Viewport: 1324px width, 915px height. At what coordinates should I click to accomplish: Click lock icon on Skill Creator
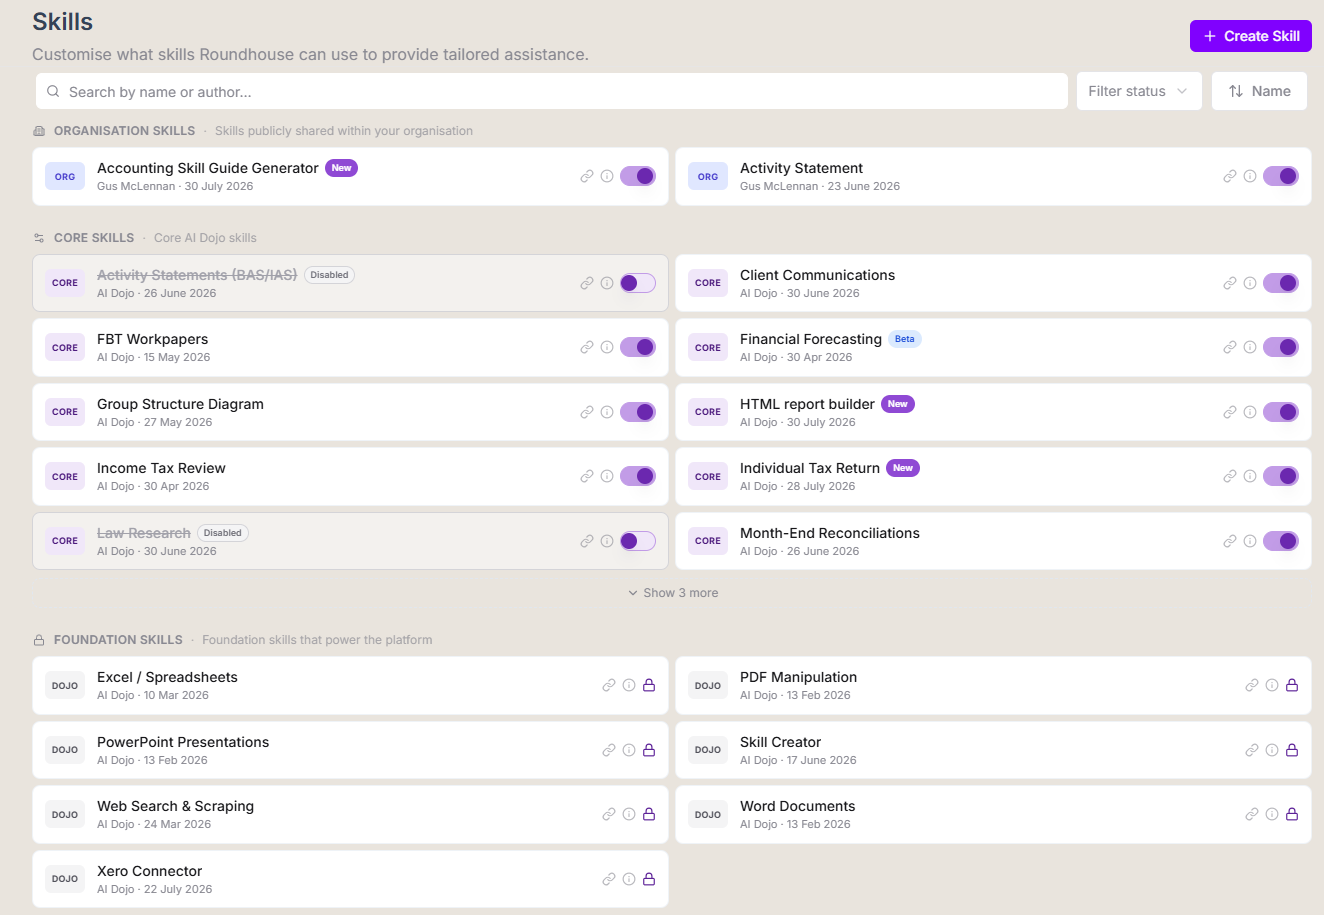pyautogui.click(x=1292, y=750)
